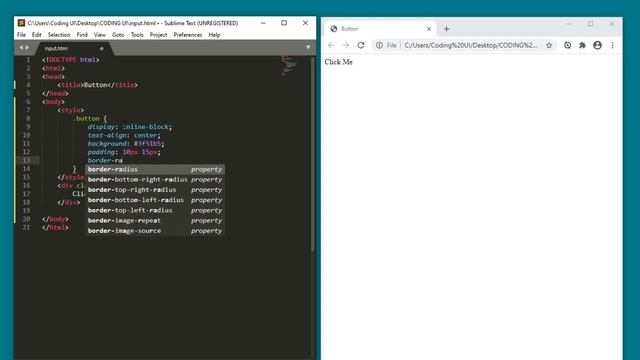Select the Button tab in Chrome
640x360 pixels.
(x=380, y=29)
